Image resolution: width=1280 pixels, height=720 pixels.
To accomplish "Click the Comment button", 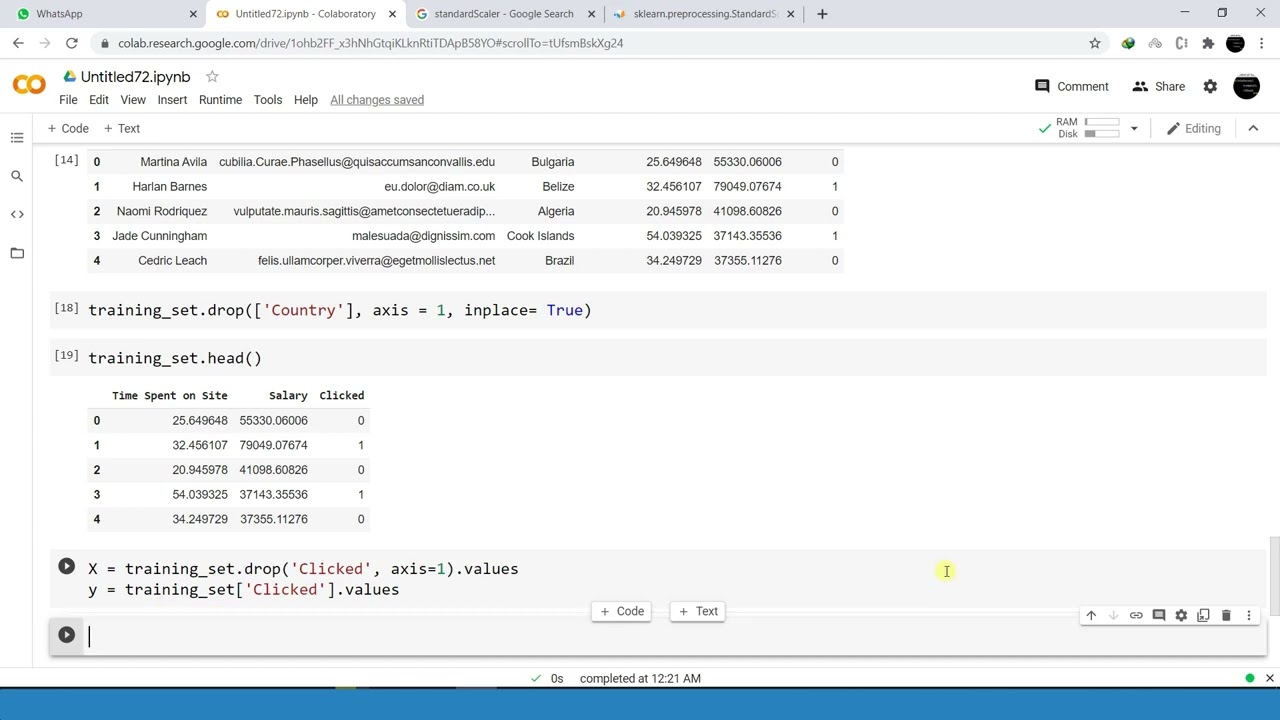I will coord(1072,87).
